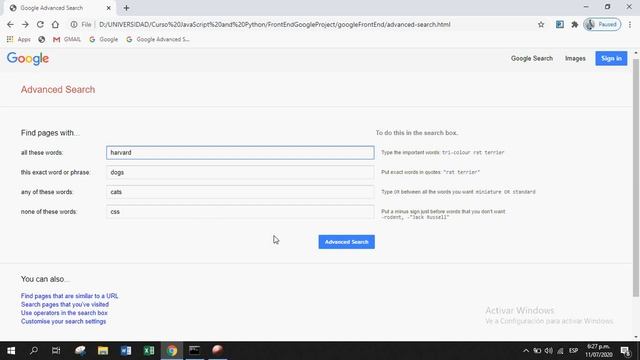
Task: Open the taskbar clock and date
Action: click(599, 351)
